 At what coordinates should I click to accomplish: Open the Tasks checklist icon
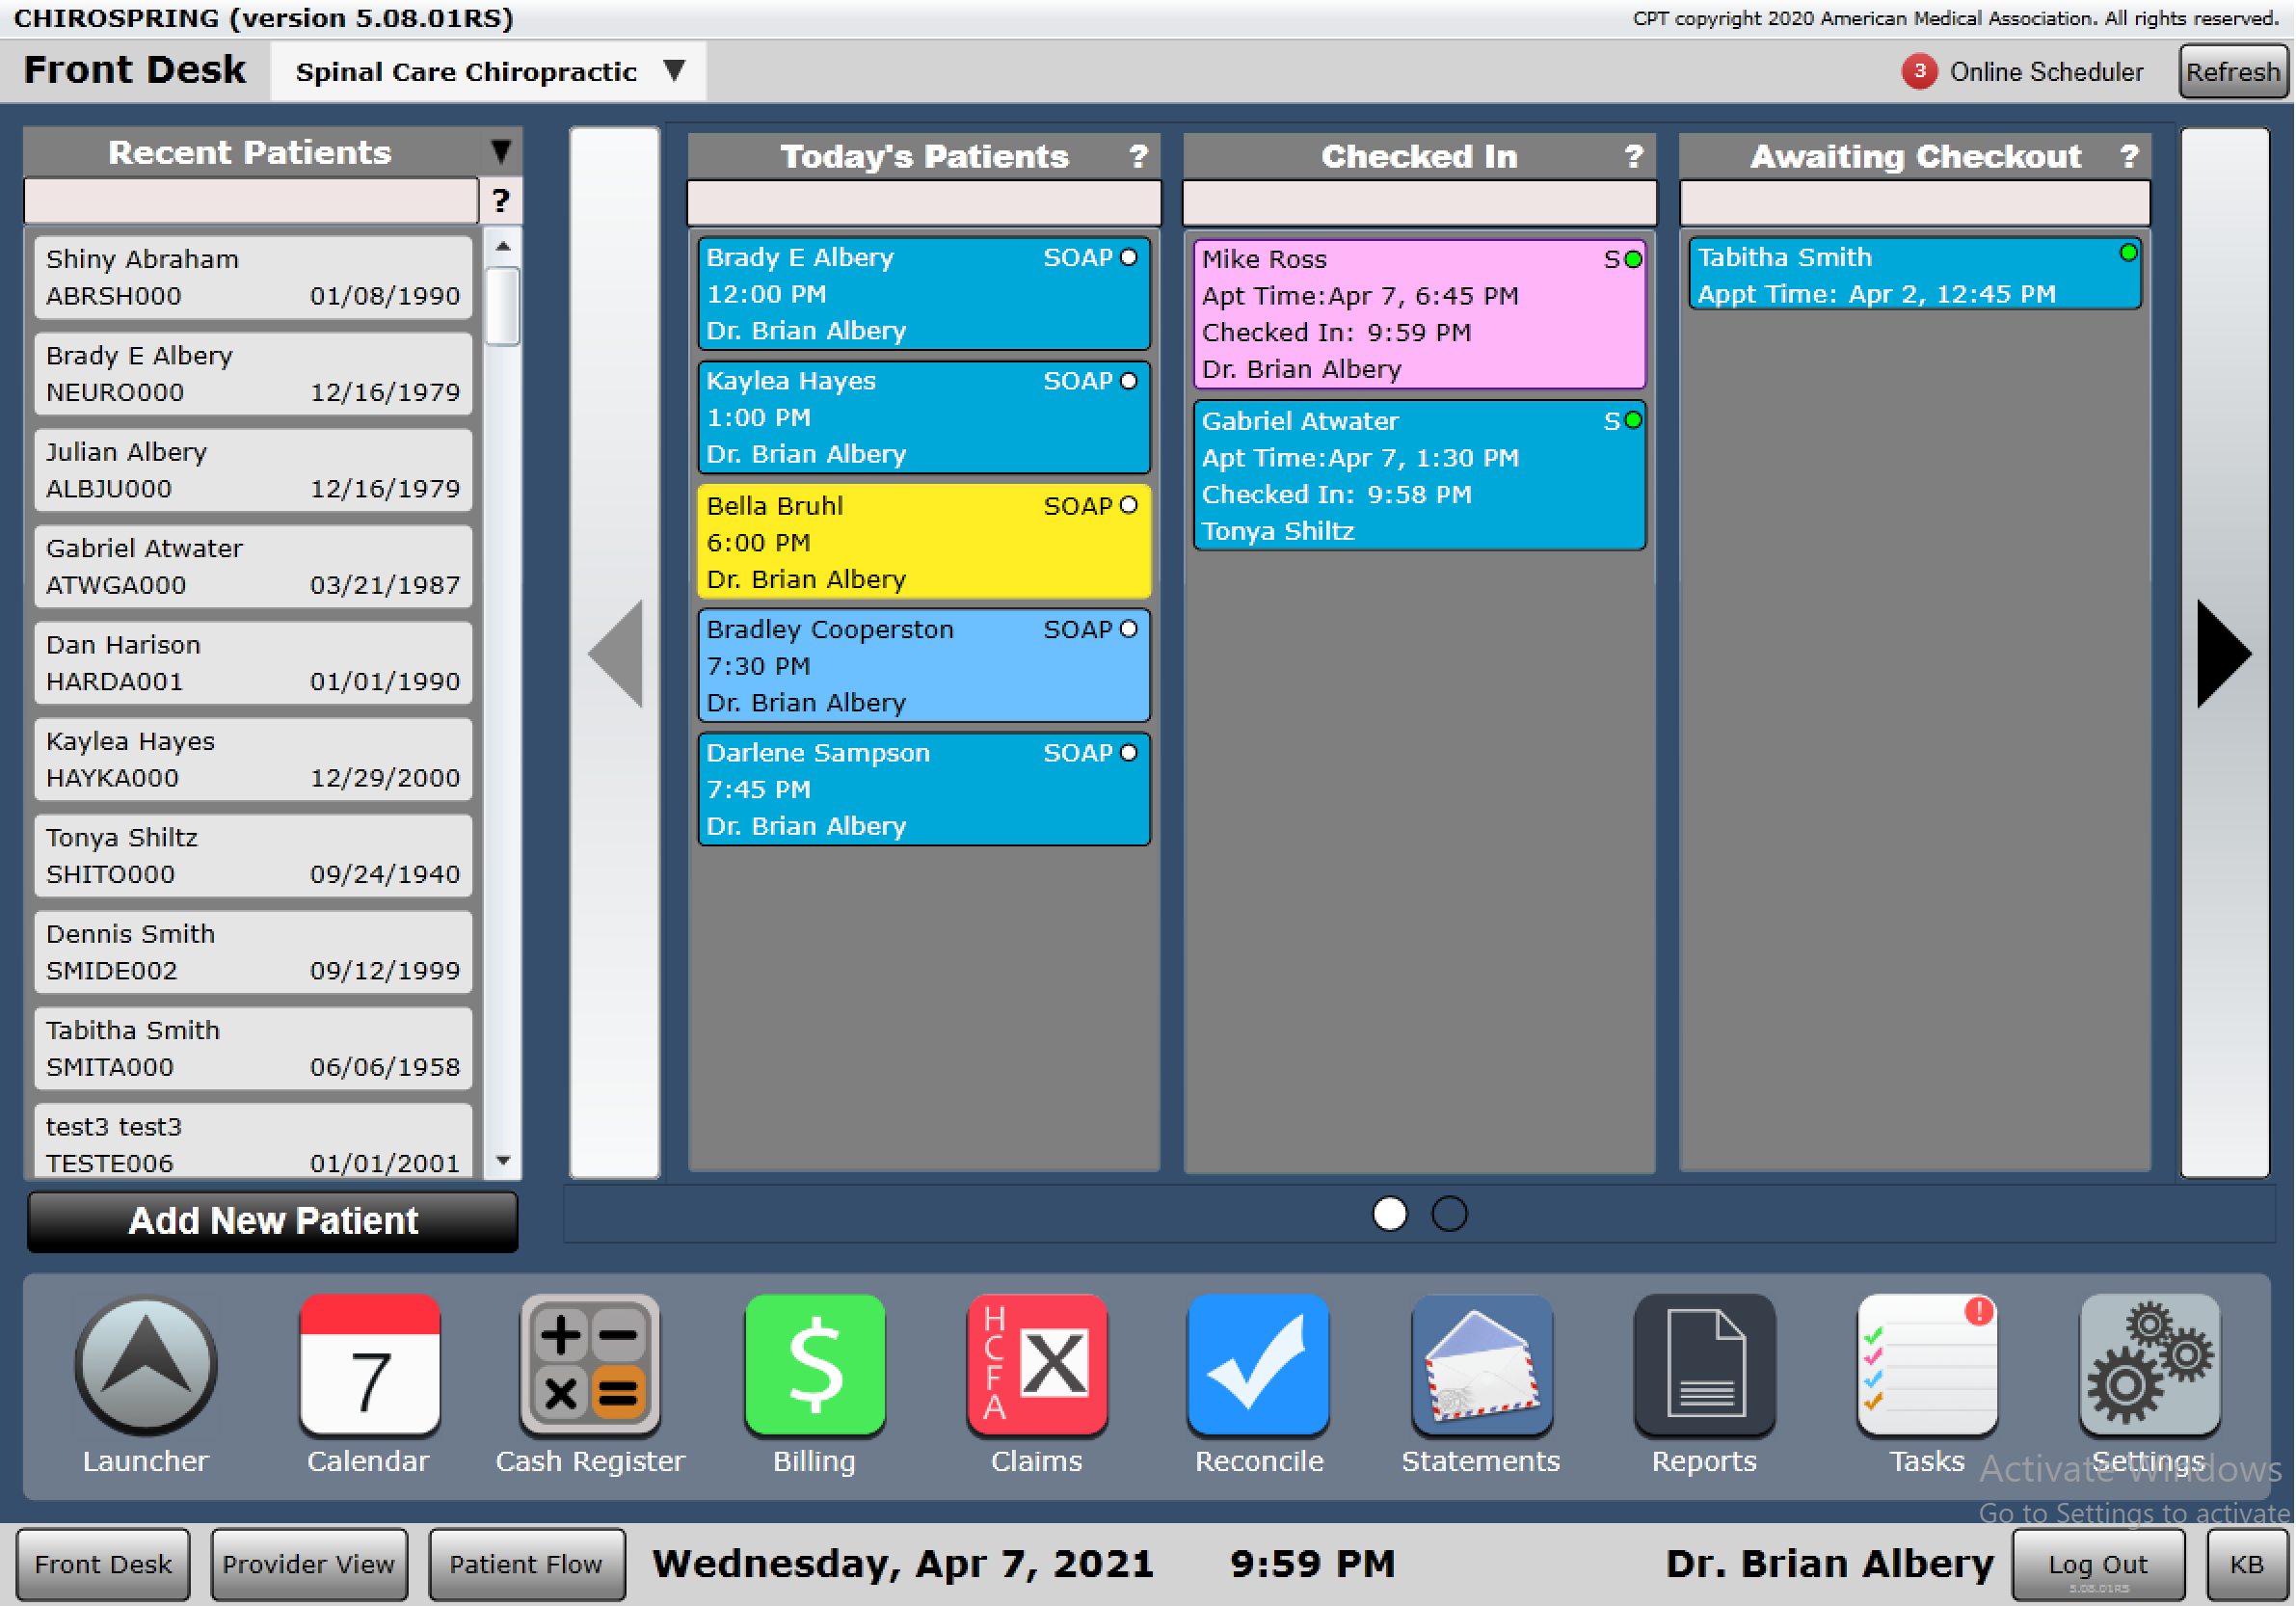pyautogui.click(x=1926, y=1366)
